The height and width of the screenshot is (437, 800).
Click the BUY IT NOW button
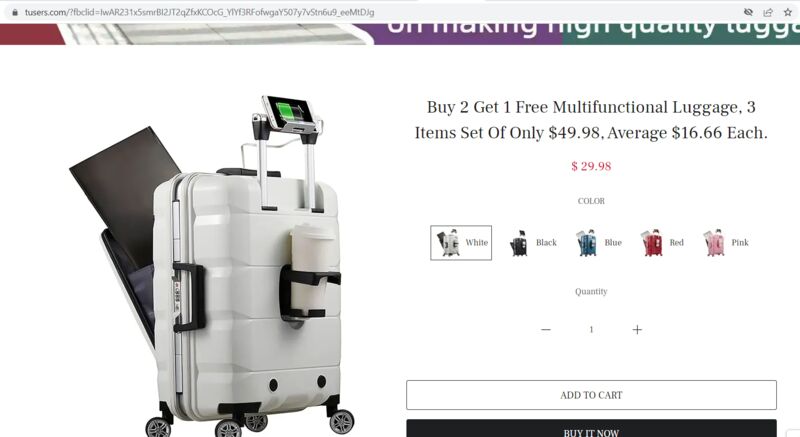(x=591, y=429)
